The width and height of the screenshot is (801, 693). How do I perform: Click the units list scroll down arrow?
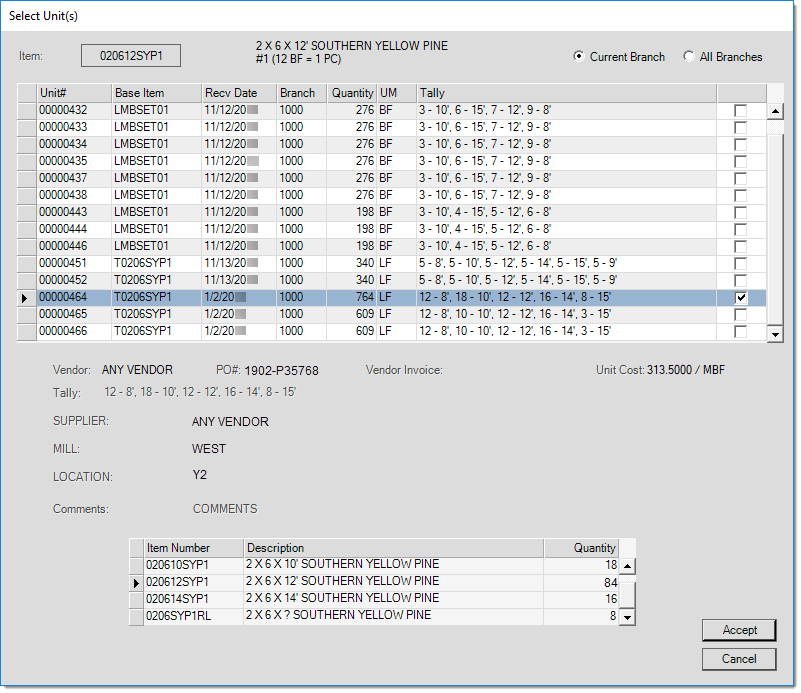775,334
